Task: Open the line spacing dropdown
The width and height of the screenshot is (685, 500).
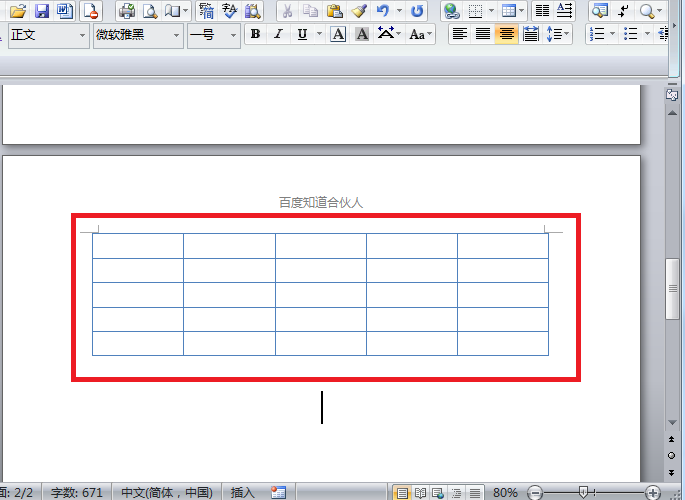Action: (x=558, y=34)
